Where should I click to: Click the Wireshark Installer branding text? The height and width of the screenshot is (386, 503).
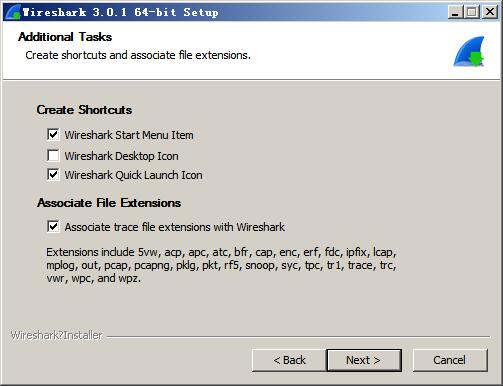57,335
